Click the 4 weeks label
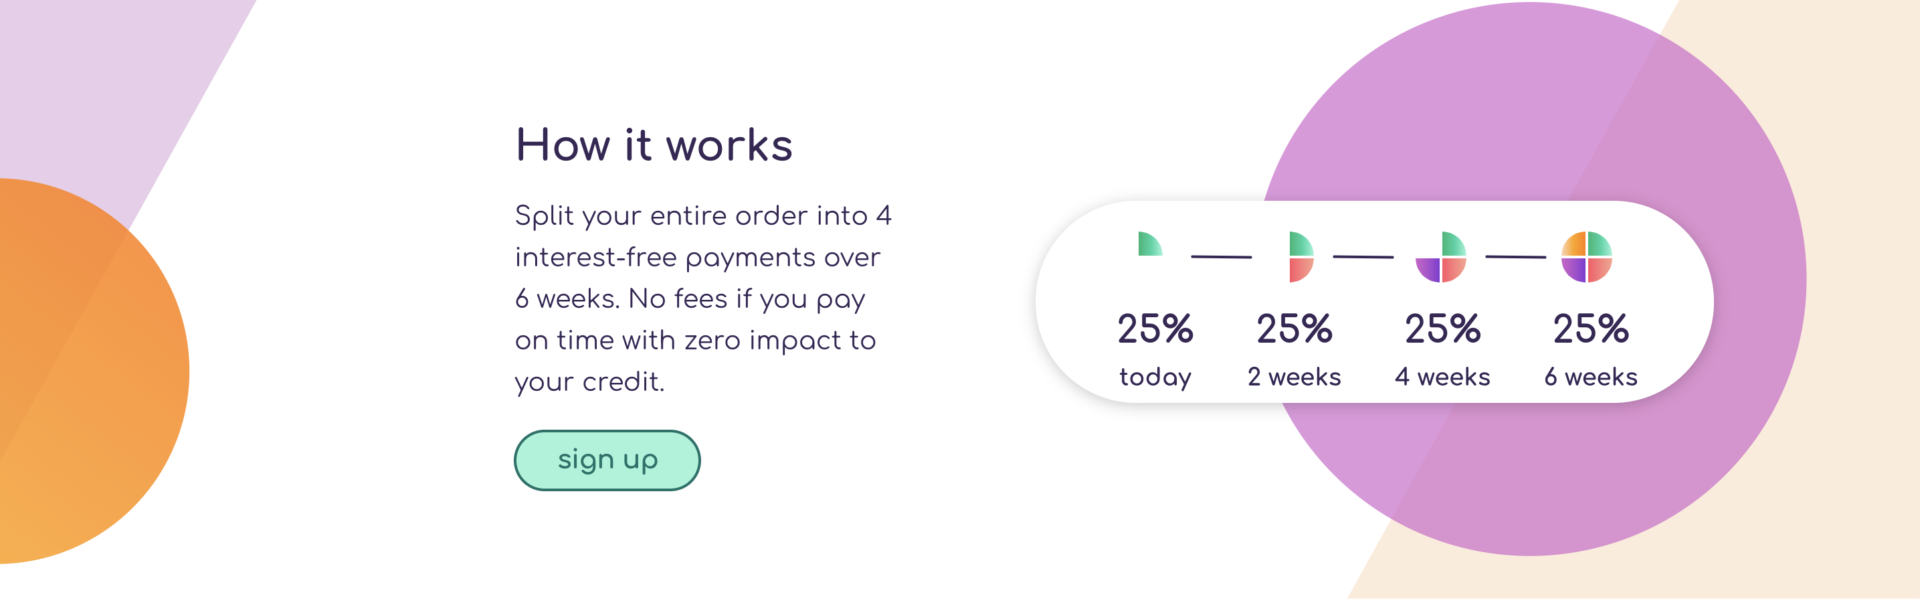 (x=1442, y=377)
